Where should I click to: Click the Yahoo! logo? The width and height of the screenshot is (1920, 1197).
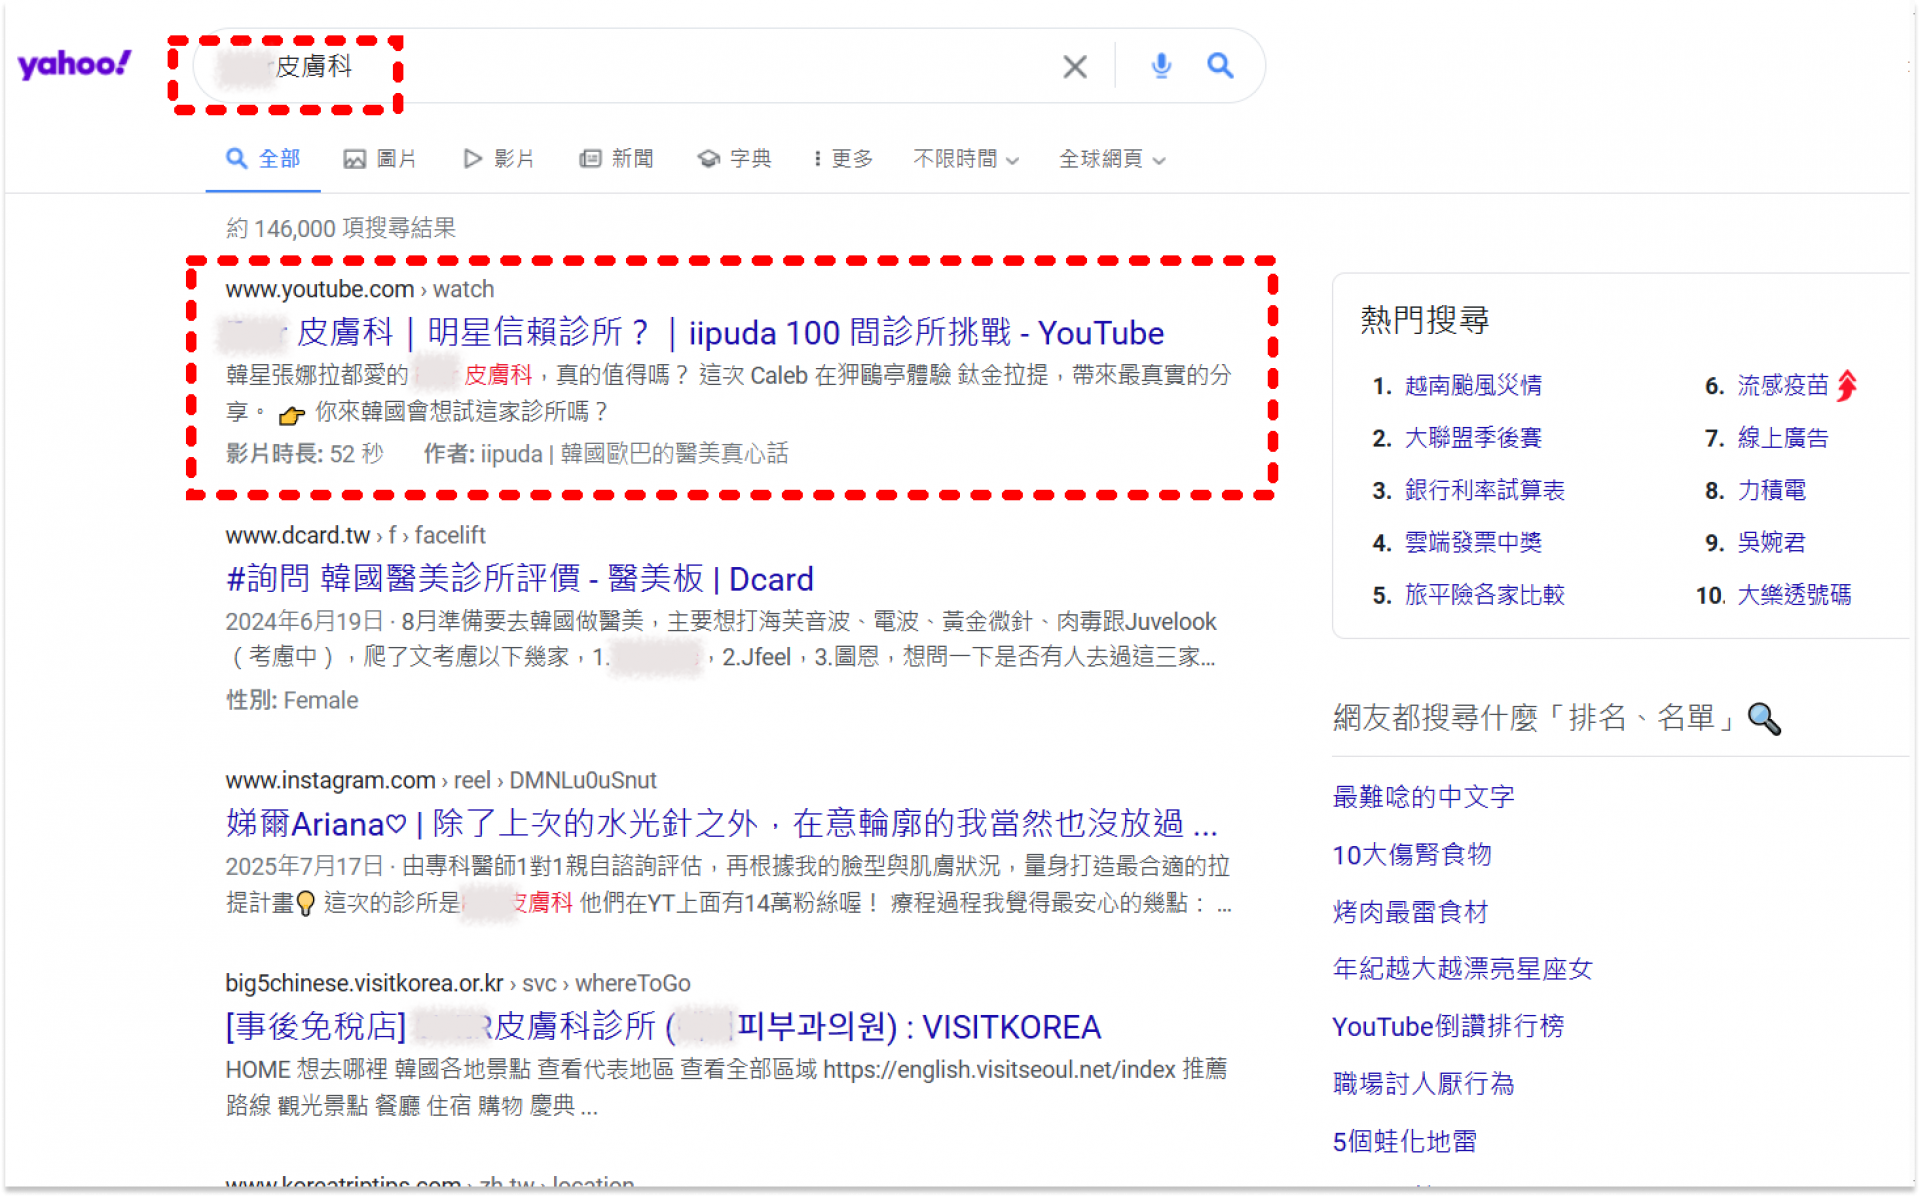tap(73, 63)
